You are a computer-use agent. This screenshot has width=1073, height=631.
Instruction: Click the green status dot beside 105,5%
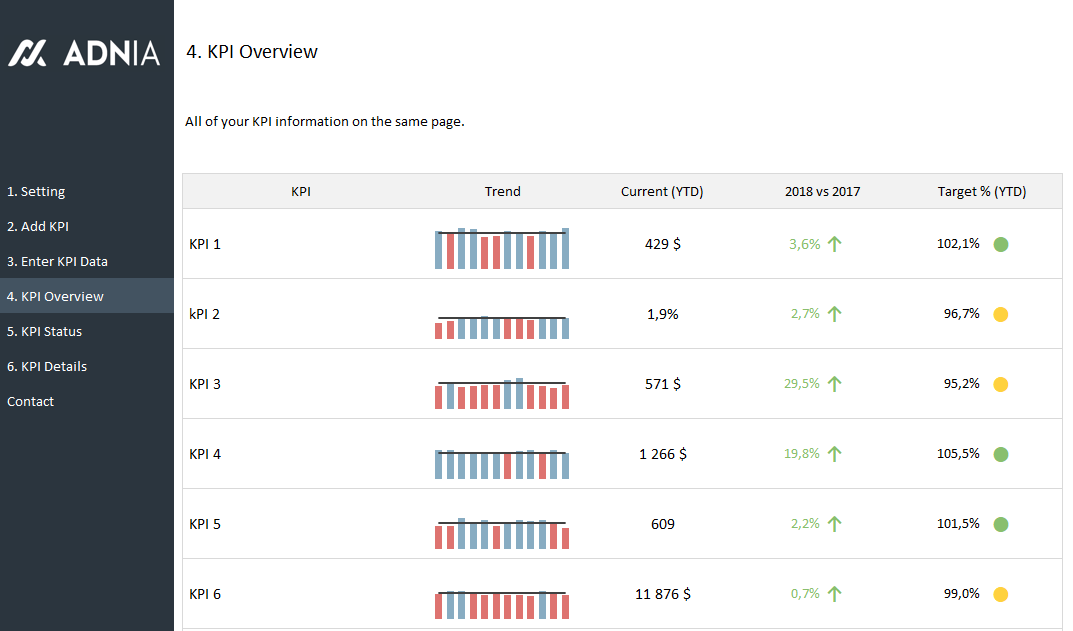pyautogui.click(x=1001, y=454)
